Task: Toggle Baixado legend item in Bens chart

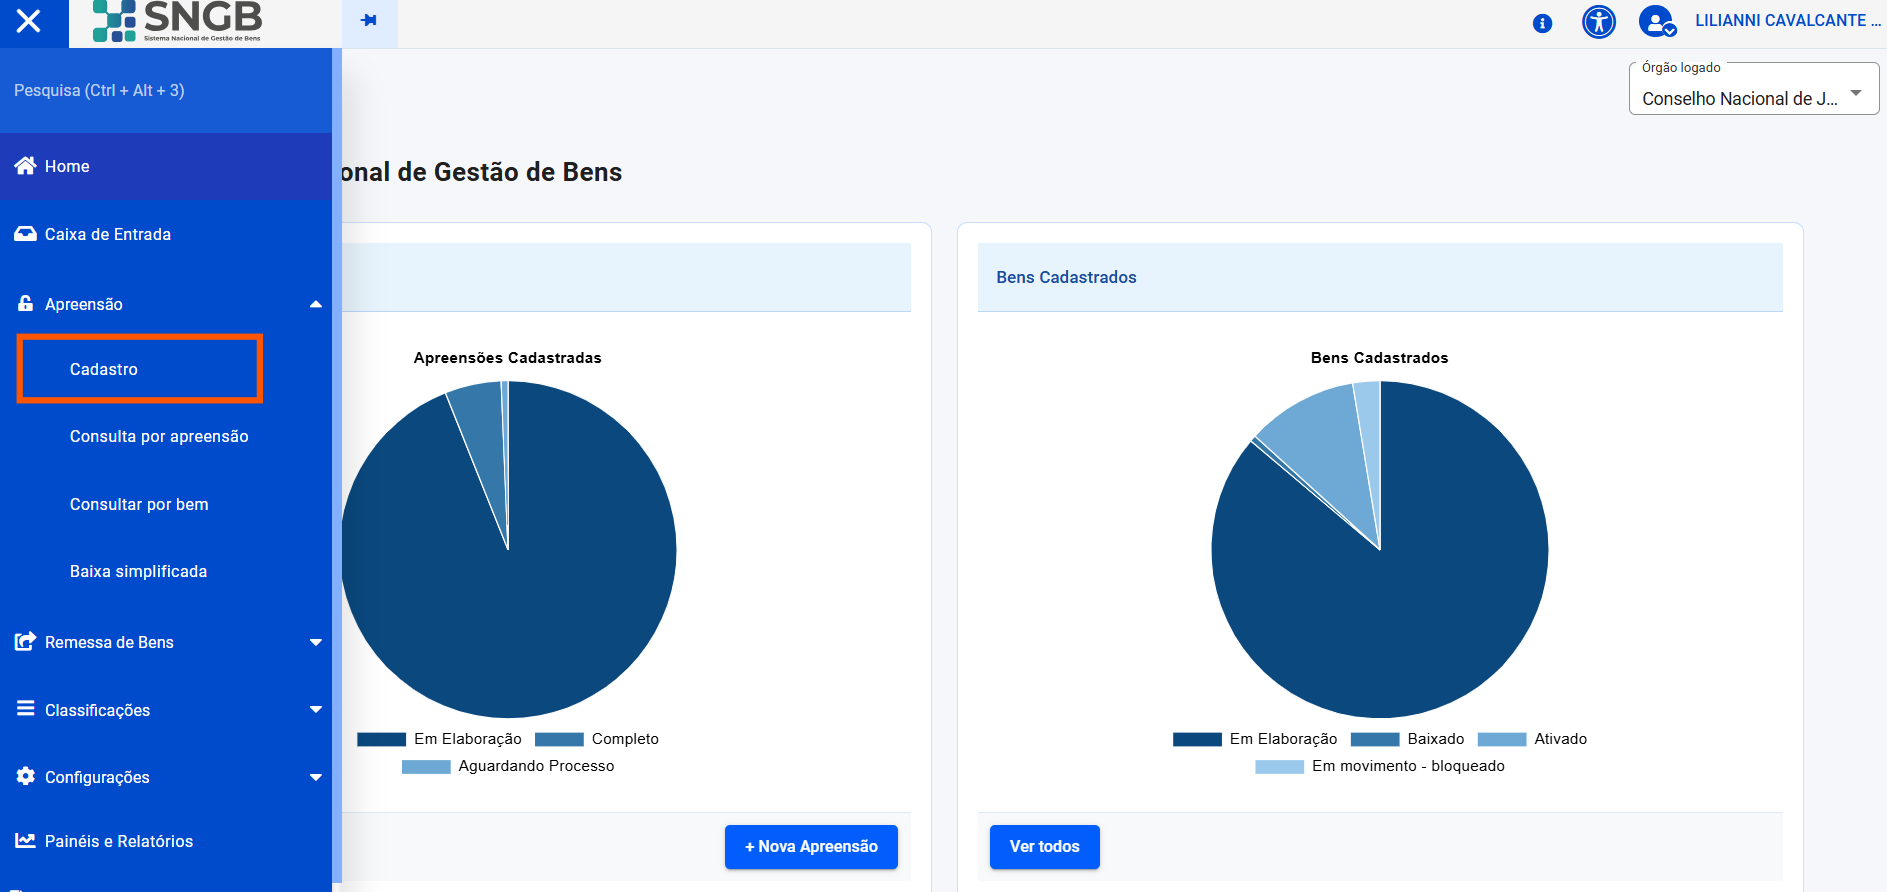Action: (1408, 739)
